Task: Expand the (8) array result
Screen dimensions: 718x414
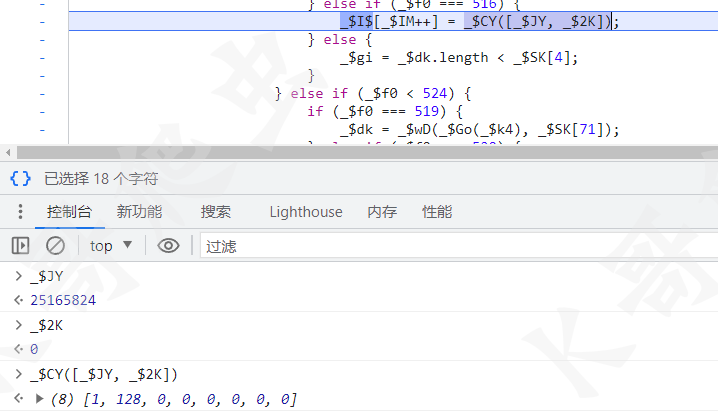Action: [x=40, y=399]
